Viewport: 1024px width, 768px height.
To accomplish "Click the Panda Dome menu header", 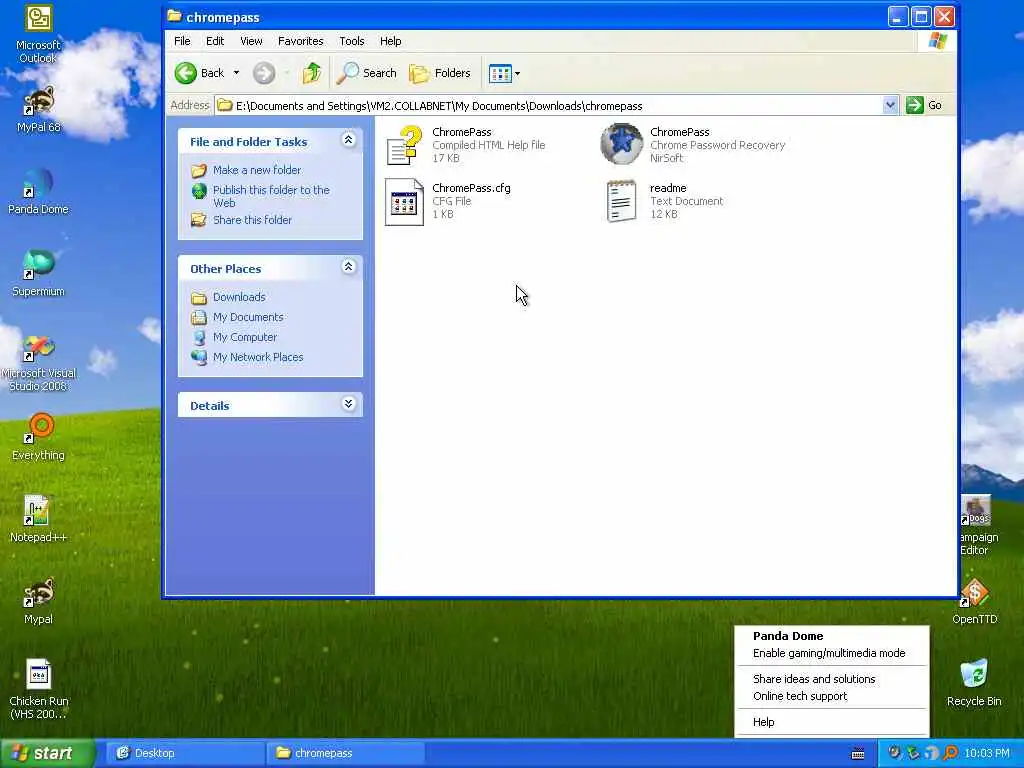I will [x=788, y=636].
